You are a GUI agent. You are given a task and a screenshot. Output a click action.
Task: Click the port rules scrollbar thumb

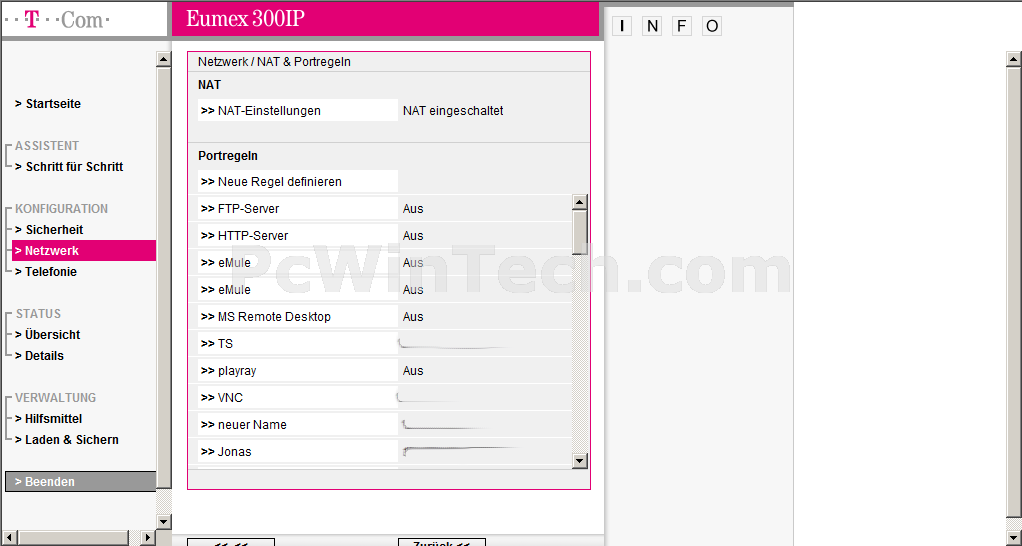coord(579,231)
